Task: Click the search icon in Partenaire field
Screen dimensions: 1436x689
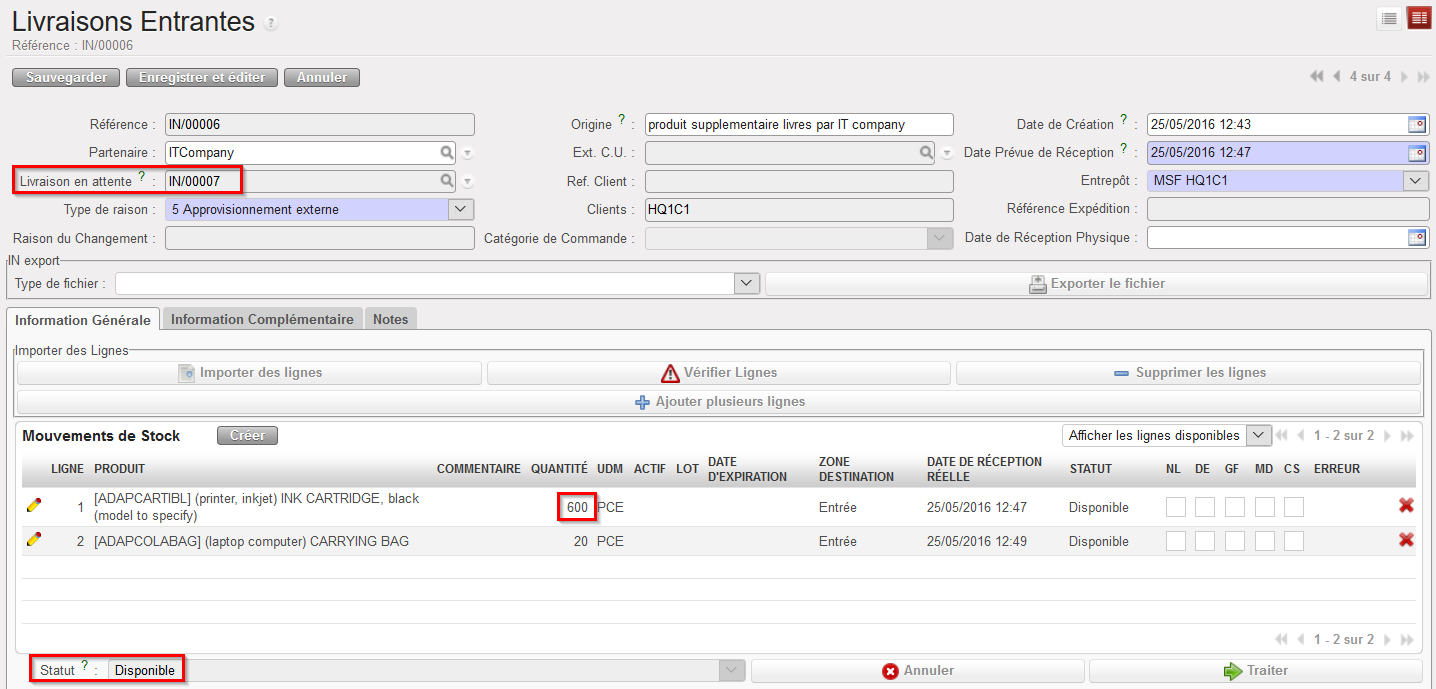Action: click(x=446, y=153)
